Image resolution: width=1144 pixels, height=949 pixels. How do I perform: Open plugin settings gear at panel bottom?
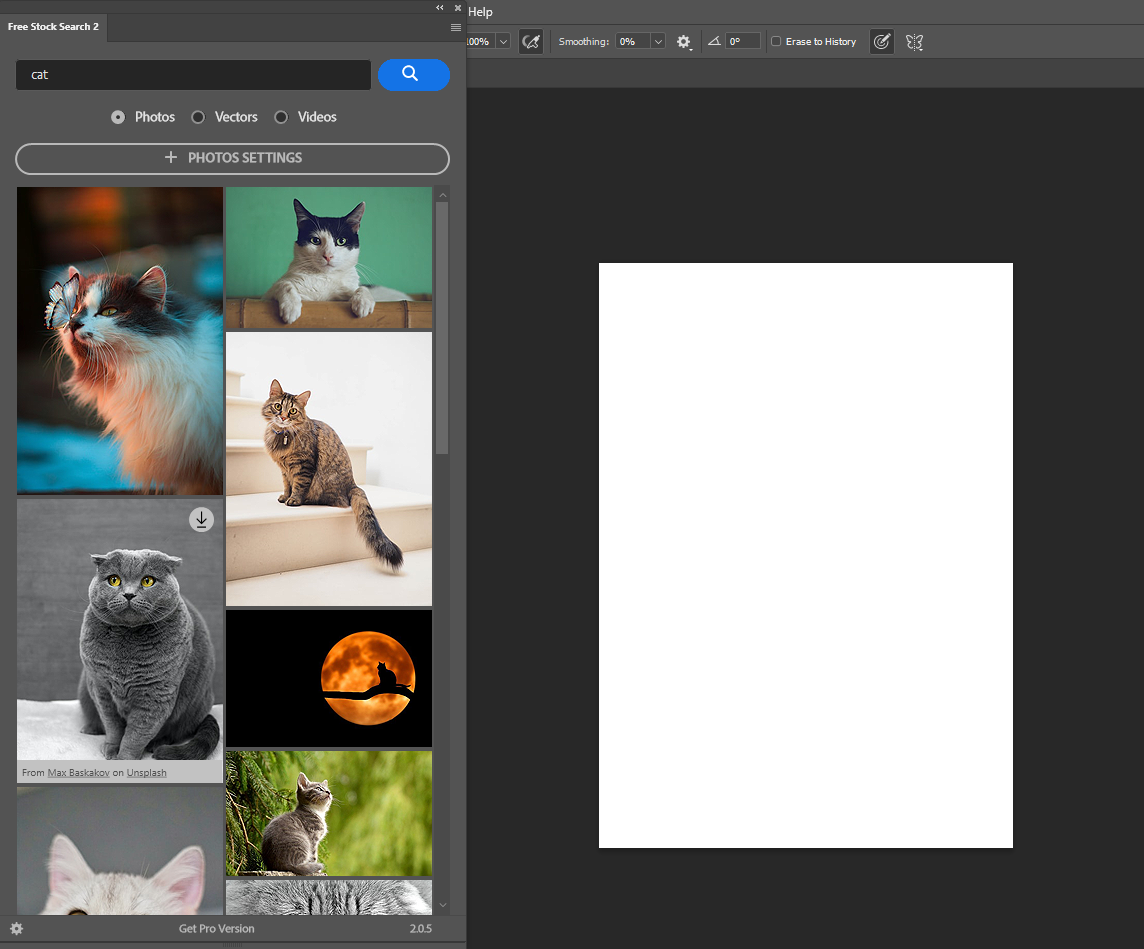tap(16, 928)
